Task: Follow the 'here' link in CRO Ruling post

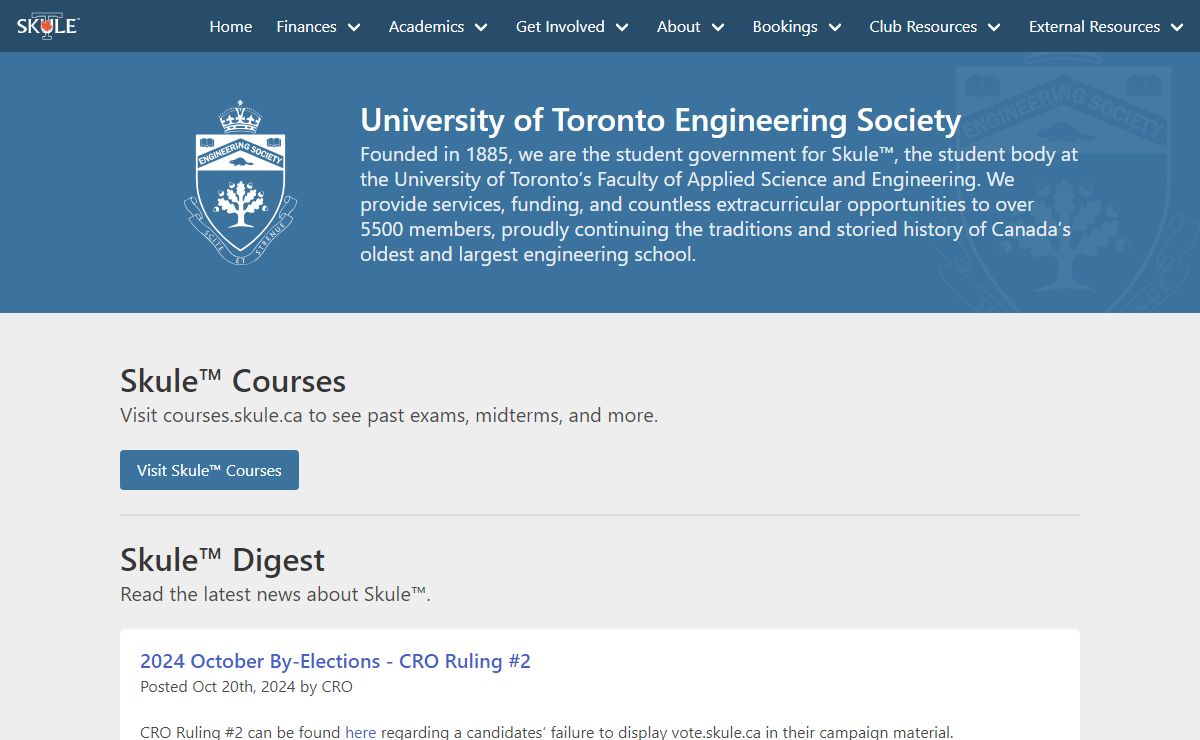Action: [x=360, y=732]
